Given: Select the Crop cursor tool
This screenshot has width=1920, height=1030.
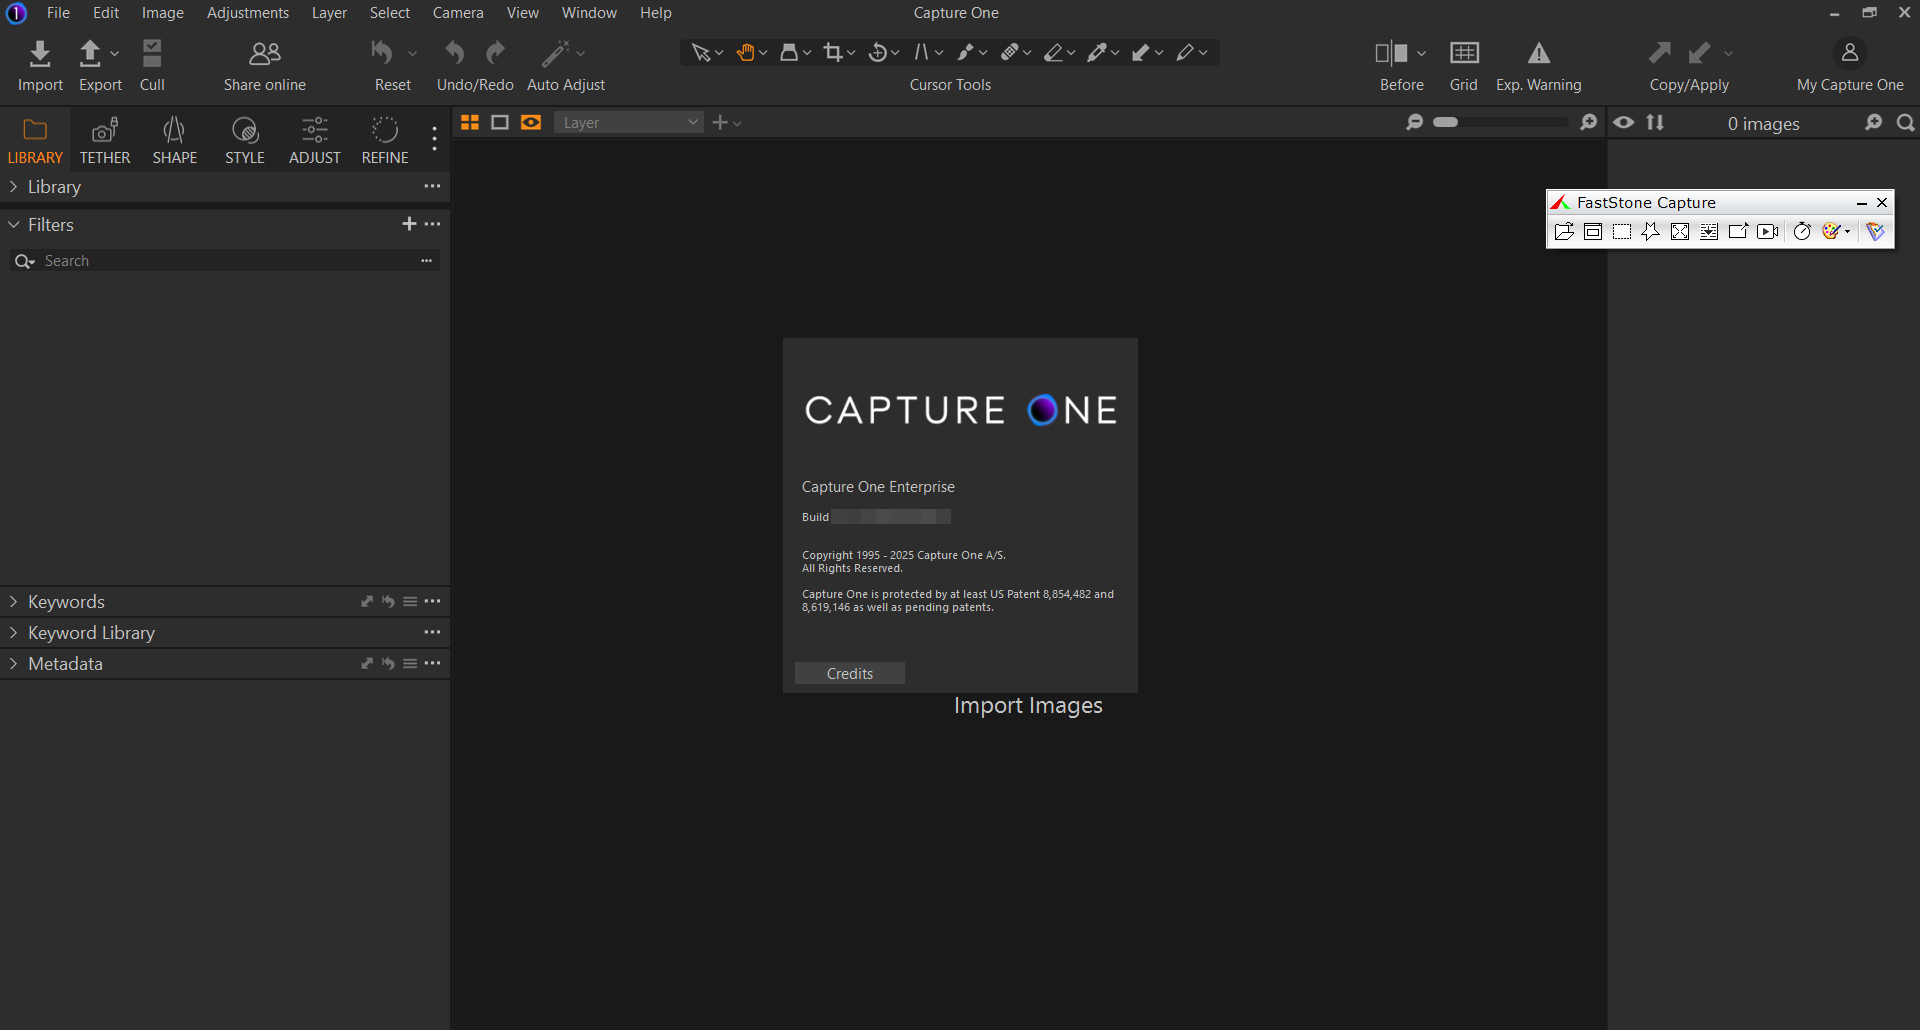Looking at the screenshot, I should 833,53.
